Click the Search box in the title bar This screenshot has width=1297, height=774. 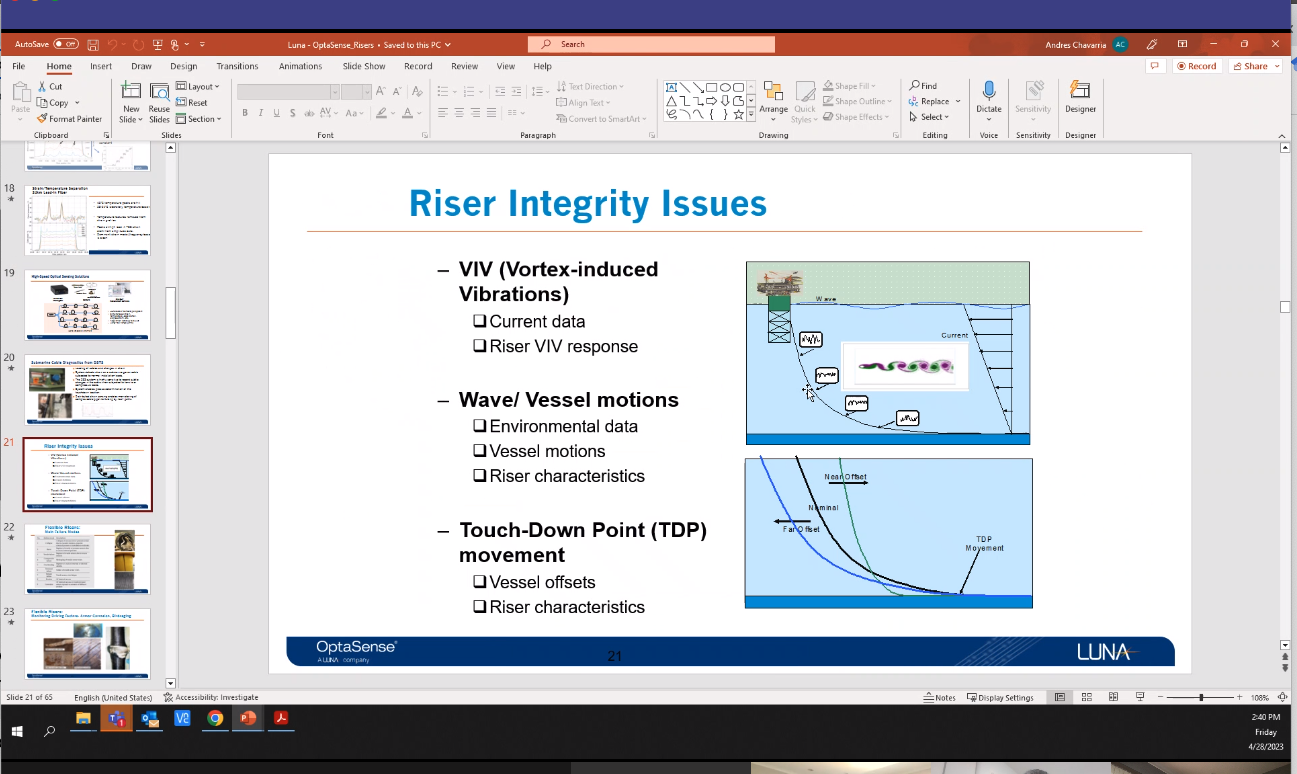click(651, 44)
